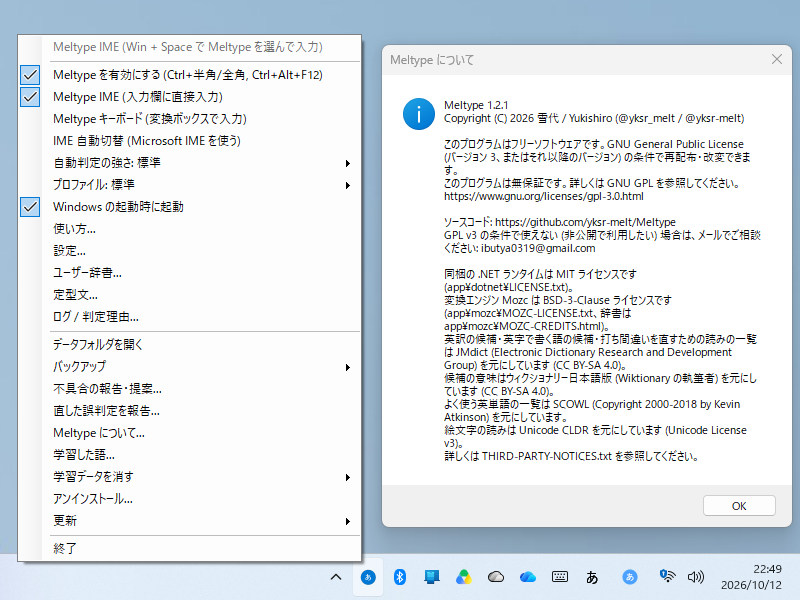Choose 終了 to quit Meltype
The width and height of the screenshot is (800, 600).
[x=189, y=548]
